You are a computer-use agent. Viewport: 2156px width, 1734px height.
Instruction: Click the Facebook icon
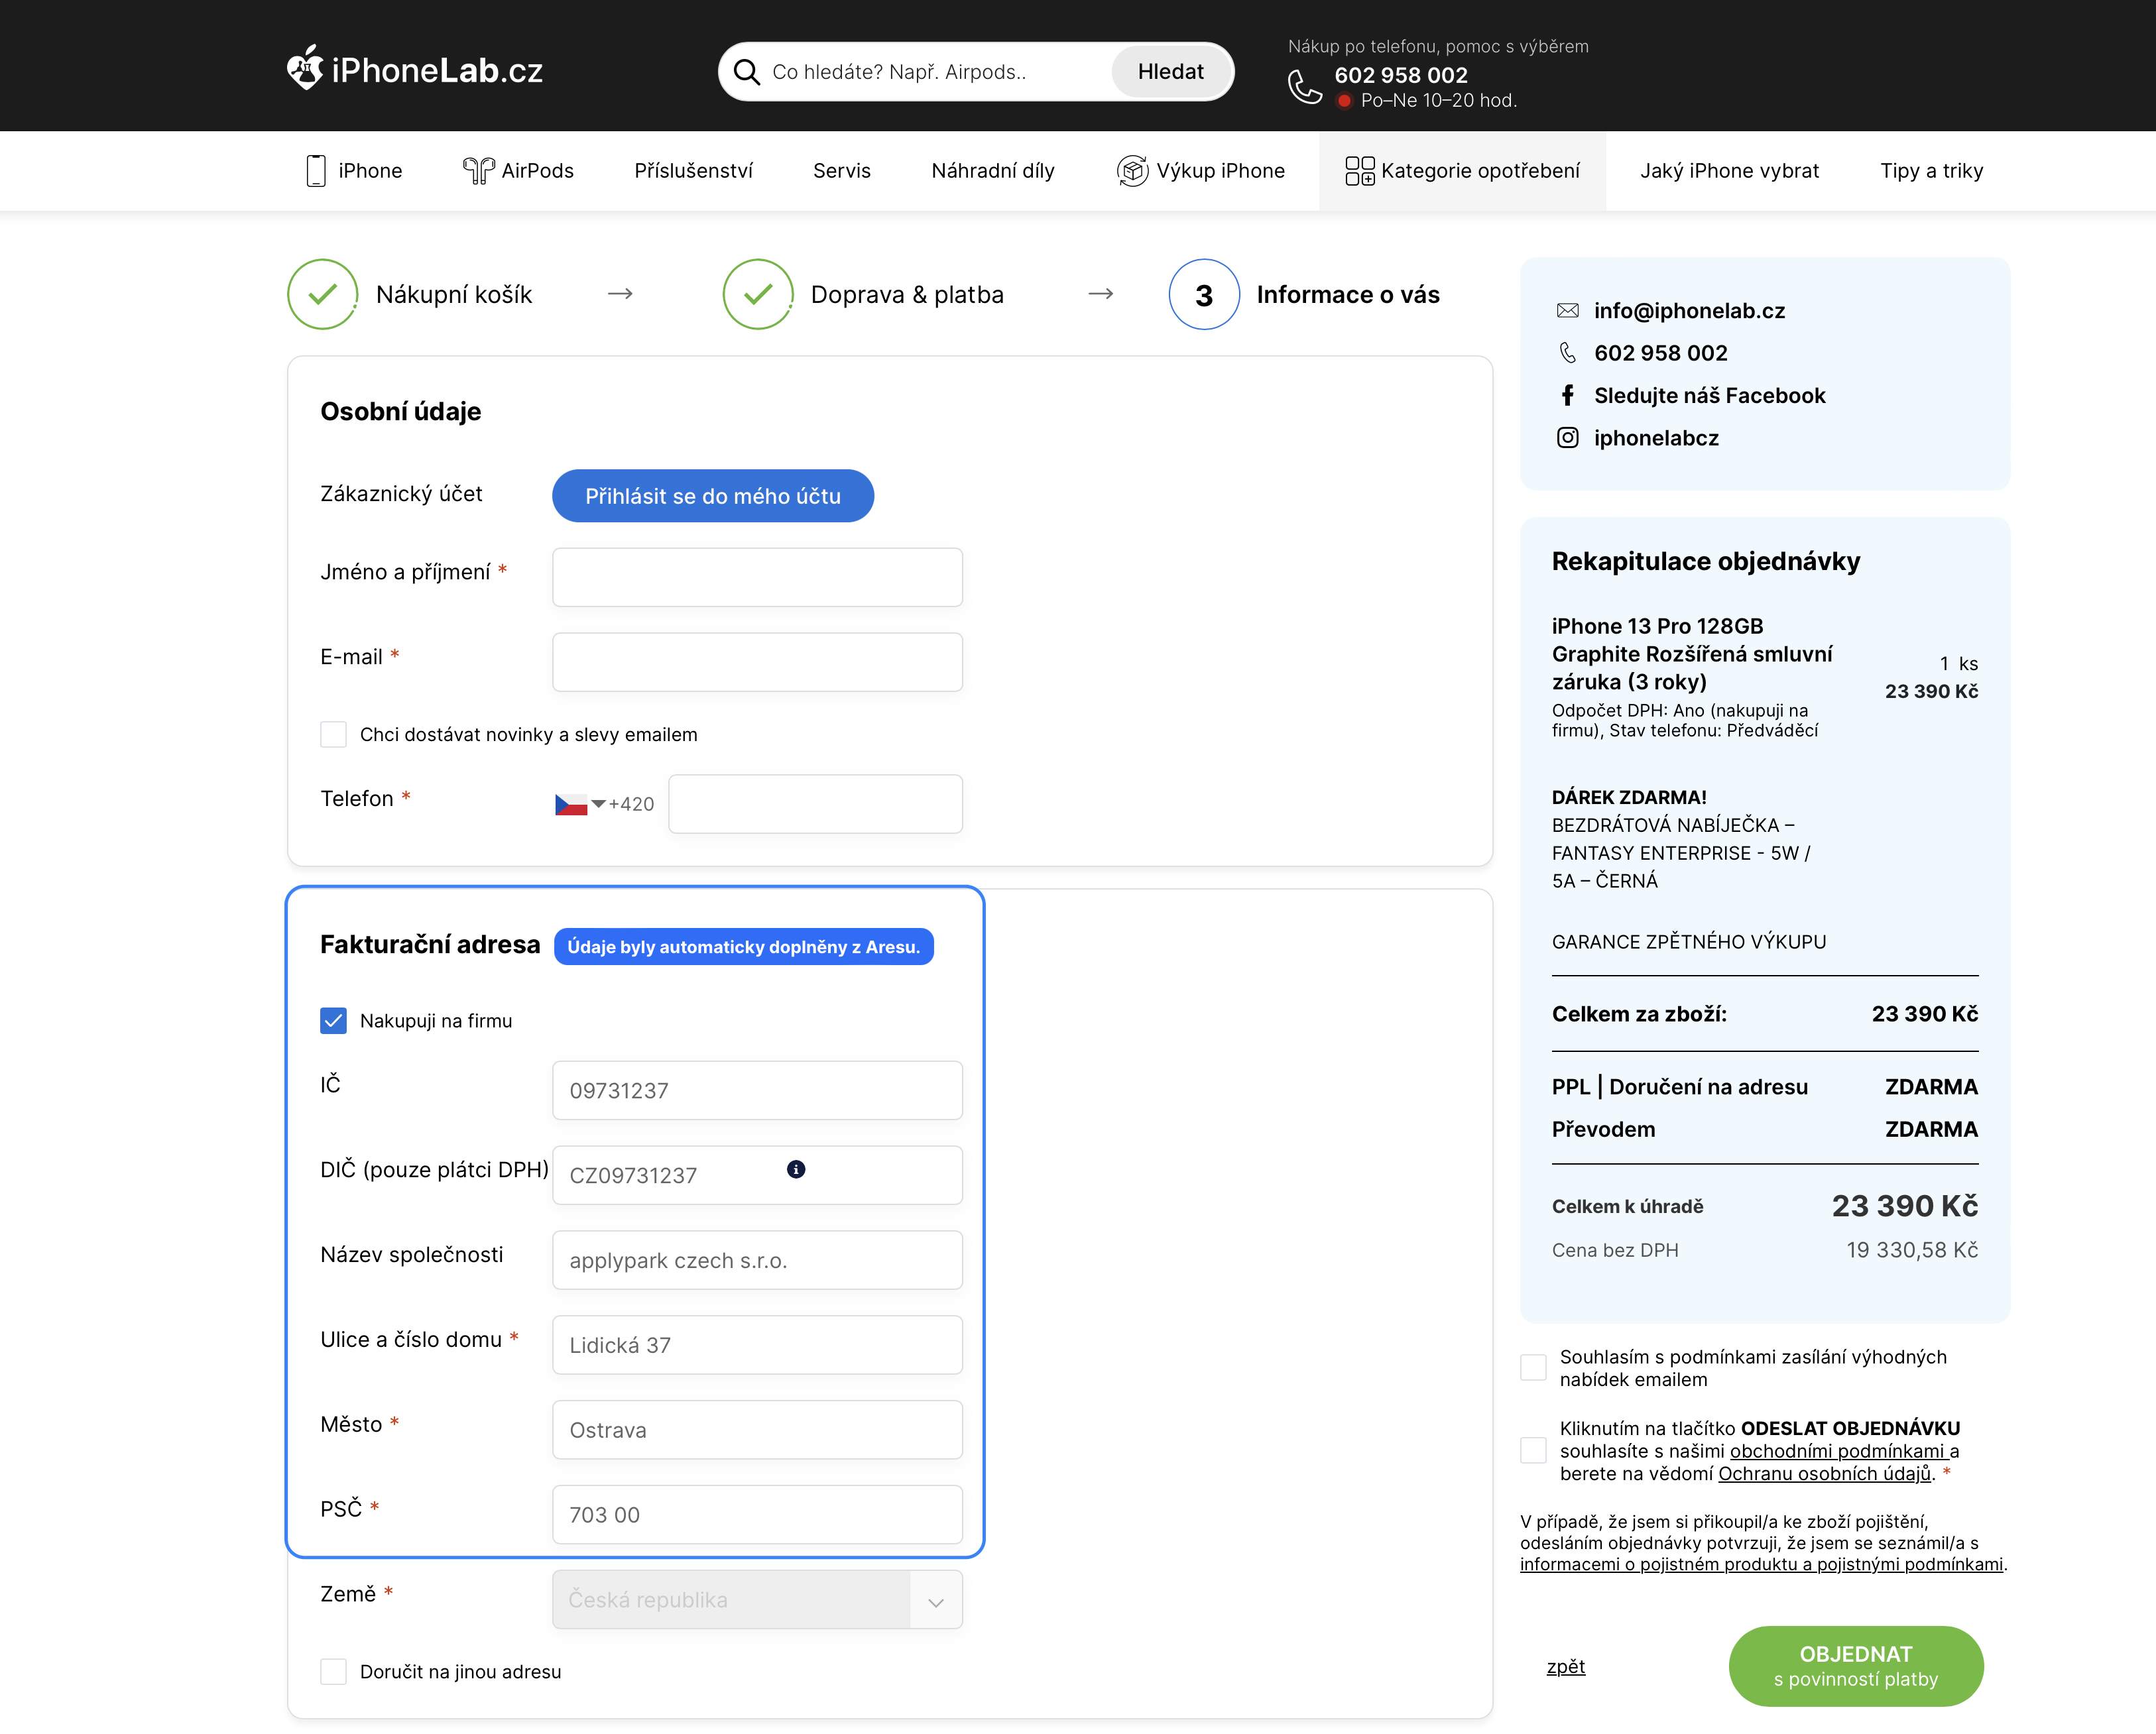pyautogui.click(x=1567, y=396)
